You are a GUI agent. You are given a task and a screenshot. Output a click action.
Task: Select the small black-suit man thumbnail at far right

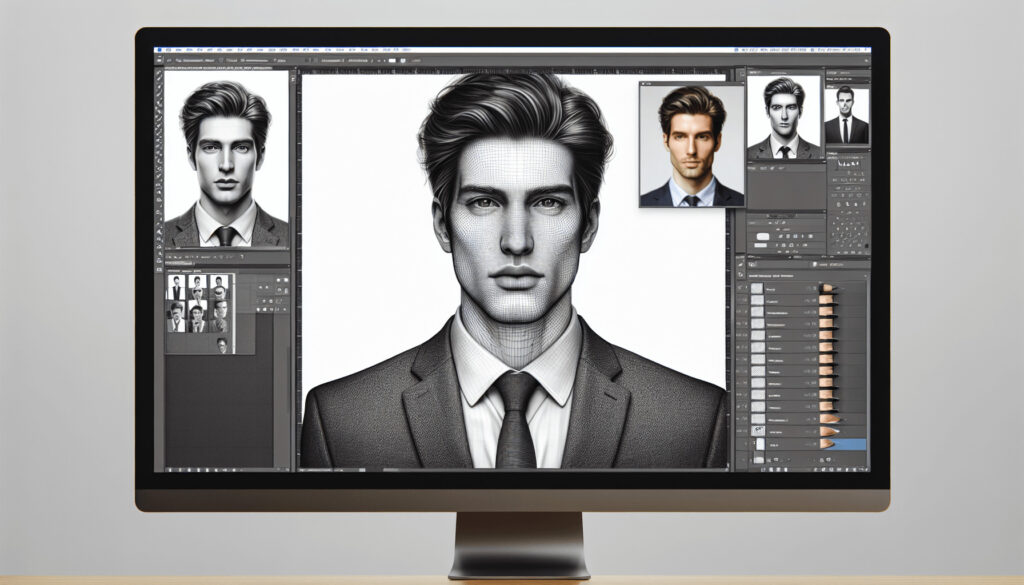[846, 116]
